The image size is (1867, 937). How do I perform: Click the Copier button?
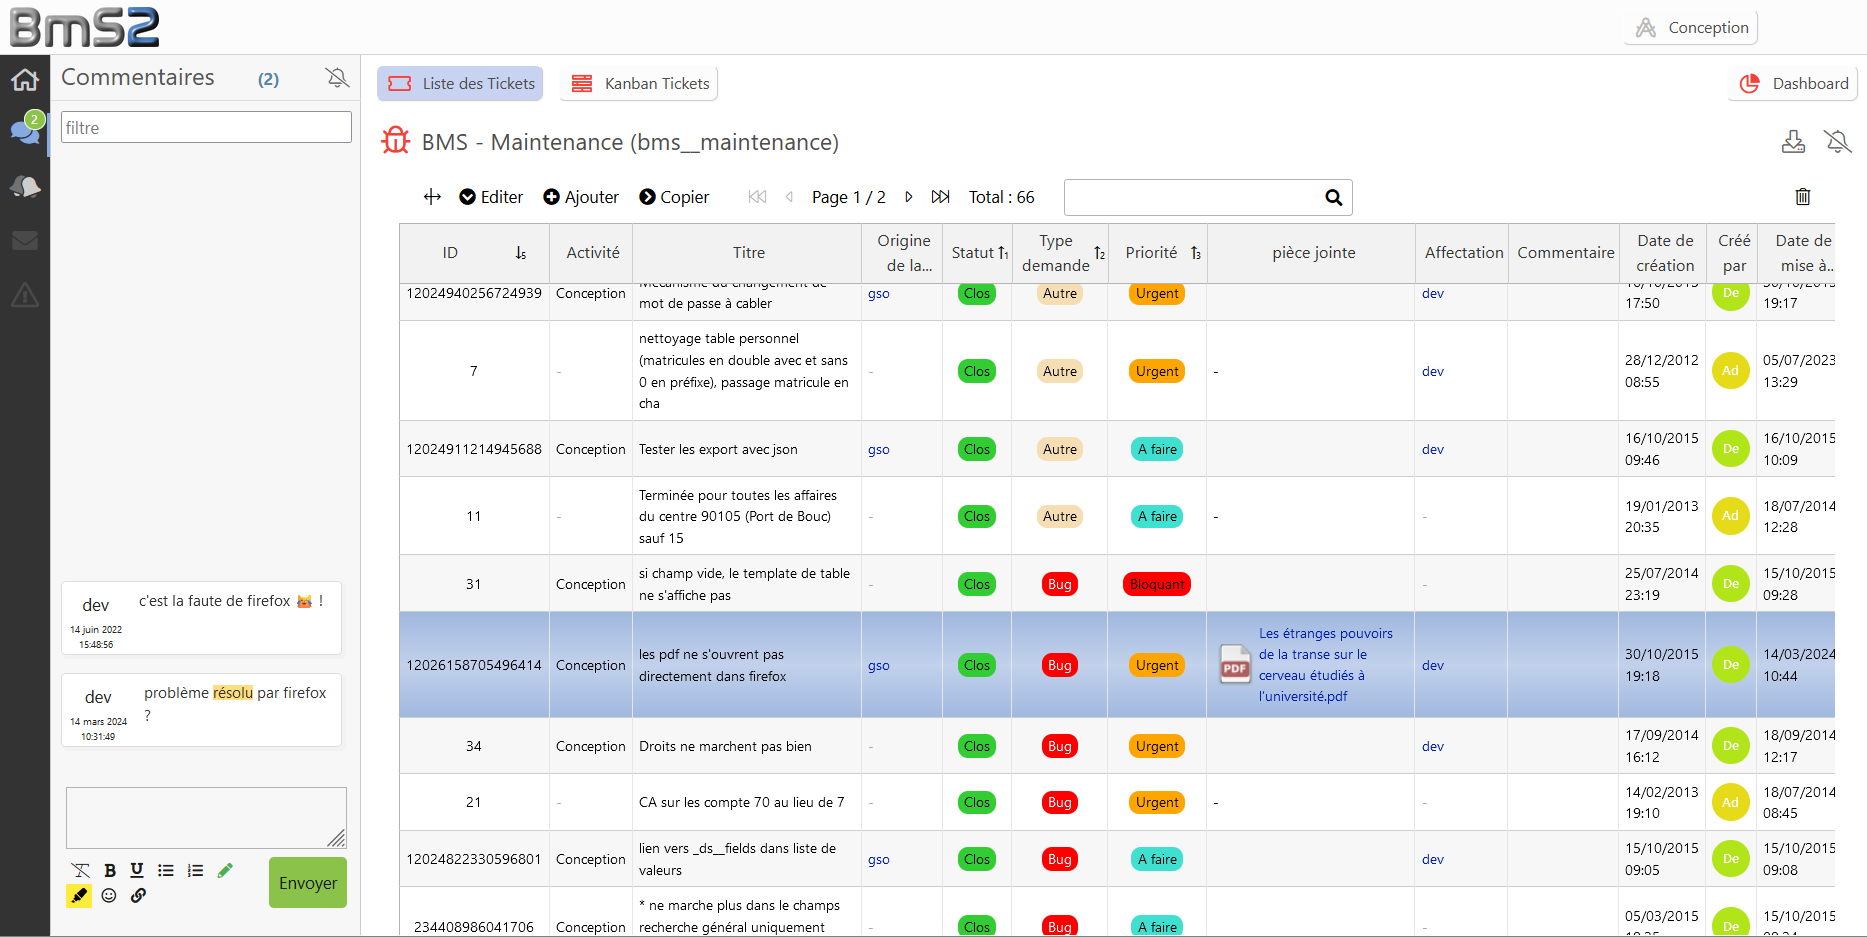click(x=674, y=197)
